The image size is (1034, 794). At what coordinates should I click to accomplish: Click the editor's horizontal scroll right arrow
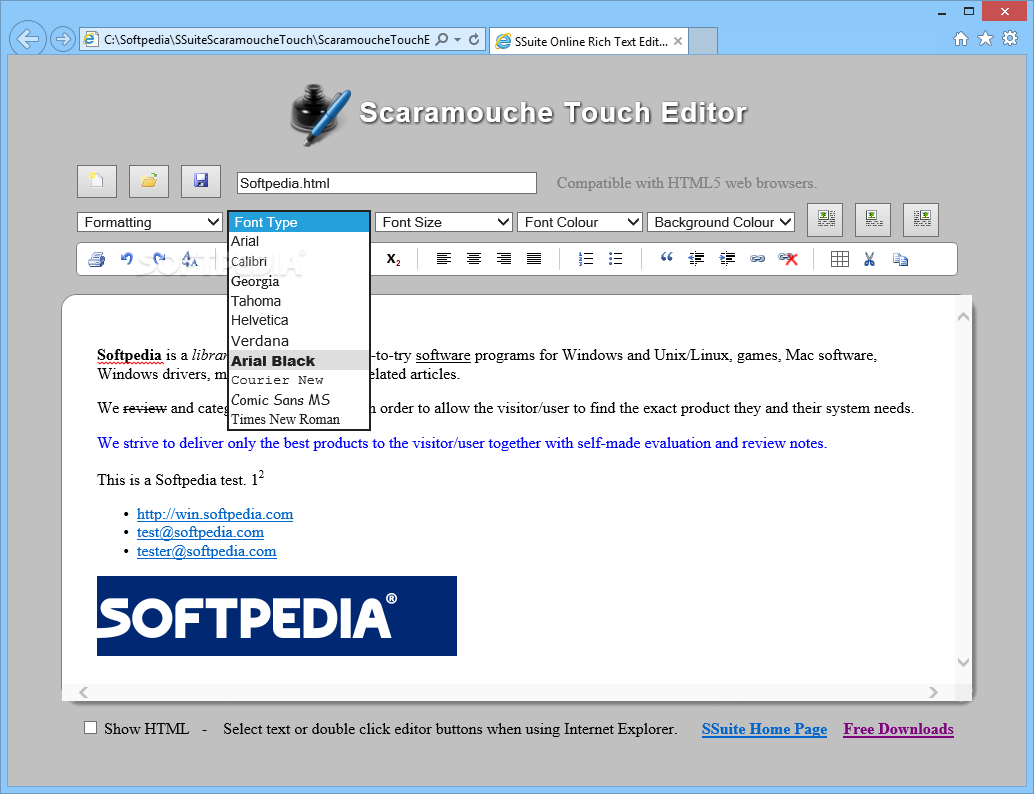[x=933, y=692]
